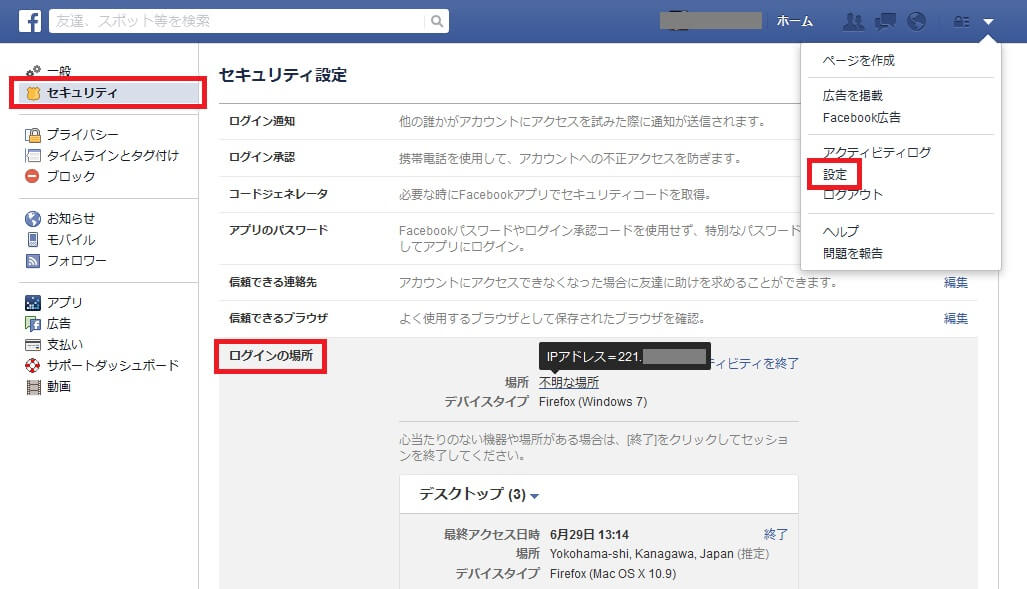Open サポートダッシュボード in sidebar
Image resolution: width=1027 pixels, height=589 pixels.
(113, 366)
